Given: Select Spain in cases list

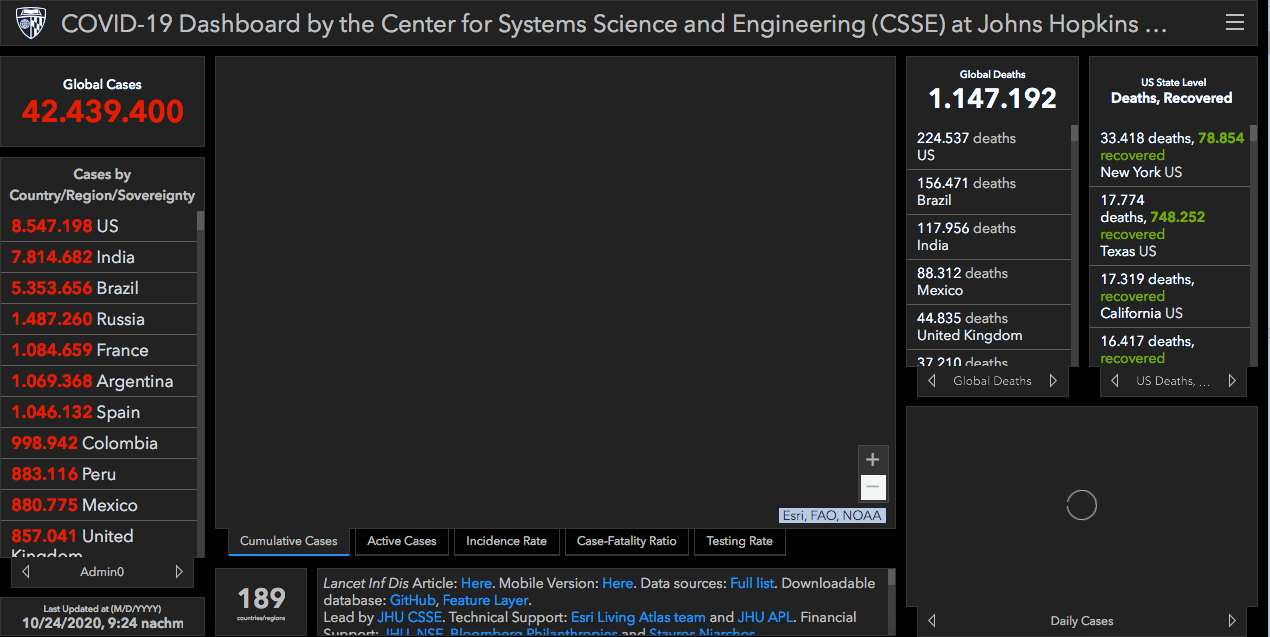Looking at the screenshot, I should click(x=98, y=412).
